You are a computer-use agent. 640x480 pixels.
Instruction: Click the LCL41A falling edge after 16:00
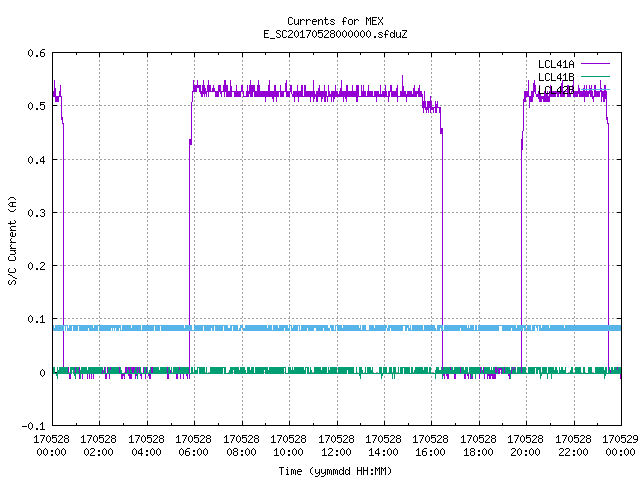(x=442, y=253)
